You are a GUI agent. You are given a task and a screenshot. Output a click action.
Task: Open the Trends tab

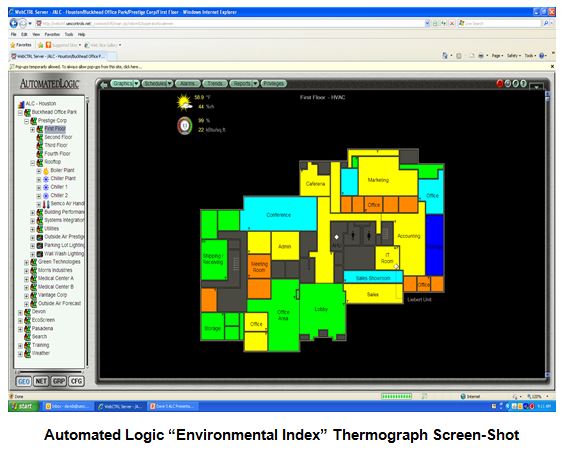215,84
